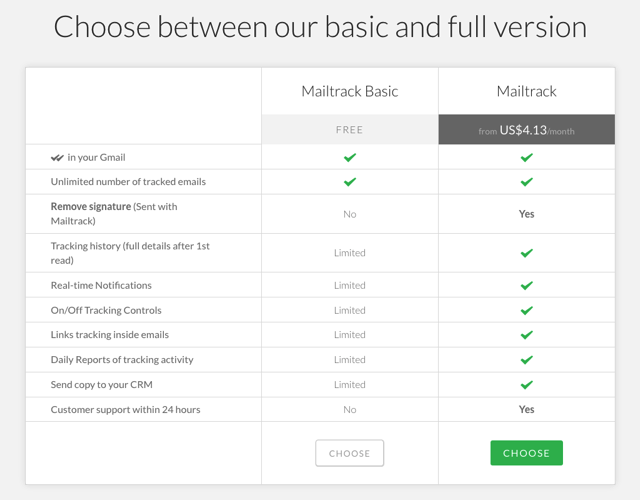This screenshot has height=500, width=640.
Task: Click the 'Links tracking inside emails' label
Action: click(110, 335)
